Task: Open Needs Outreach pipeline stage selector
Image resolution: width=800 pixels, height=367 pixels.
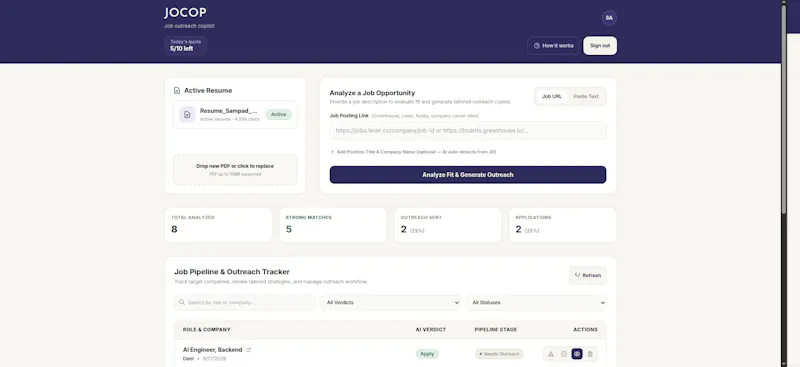Action: (x=499, y=354)
